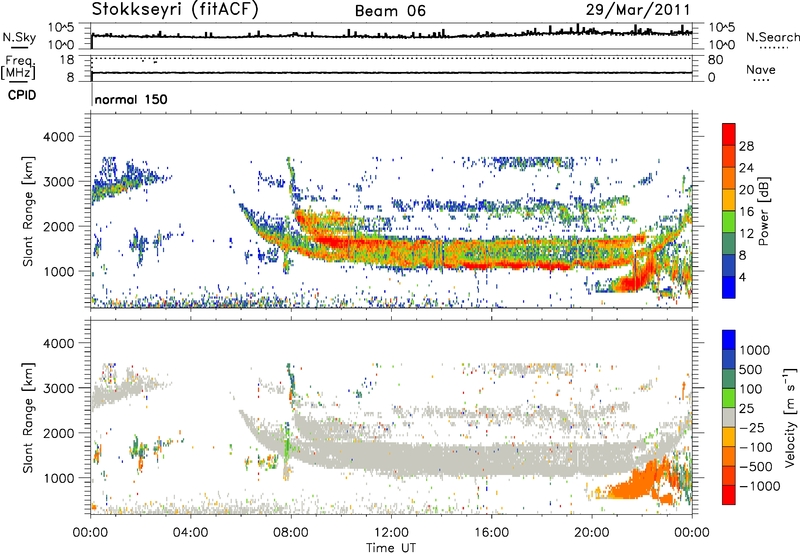The height and width of the screenshot is (554, 800).
Task: Click the "-1000" velocity scale value
Action: (759, 486)
